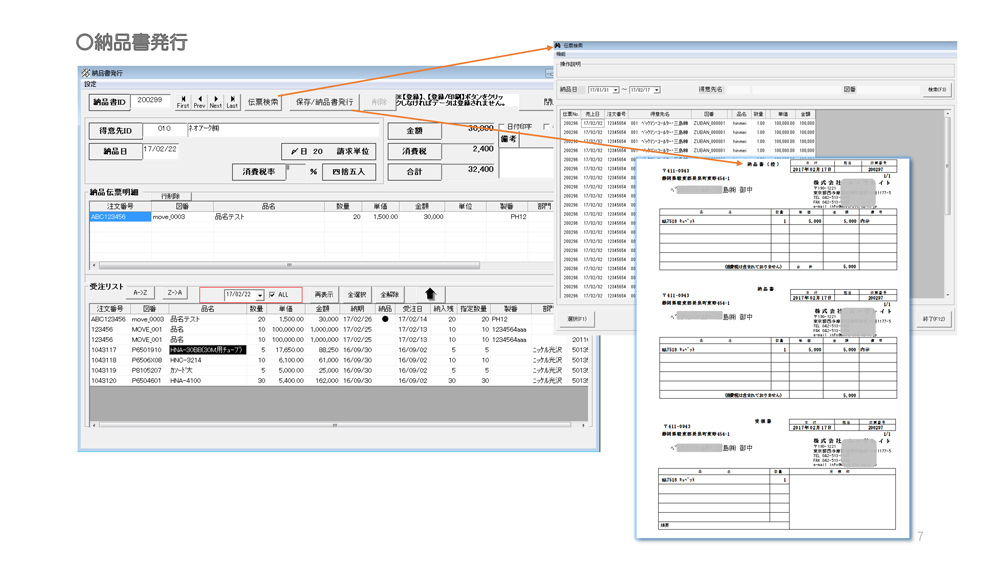Click the 納品書ID input field
Screen dimensions: 1000x563
[x=152, y=101]
